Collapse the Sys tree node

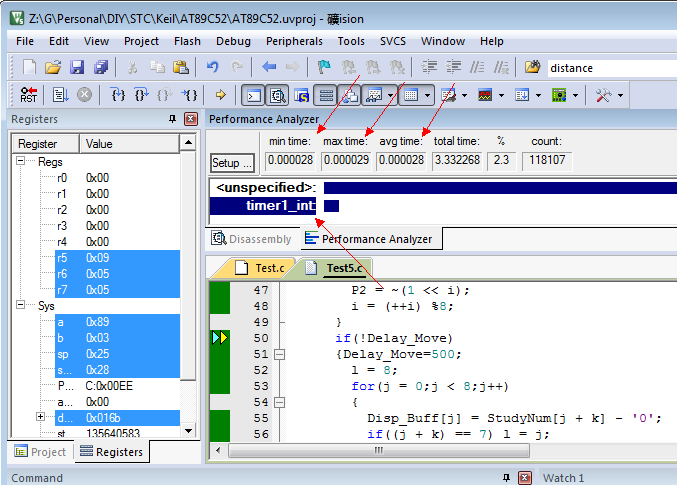20,305
